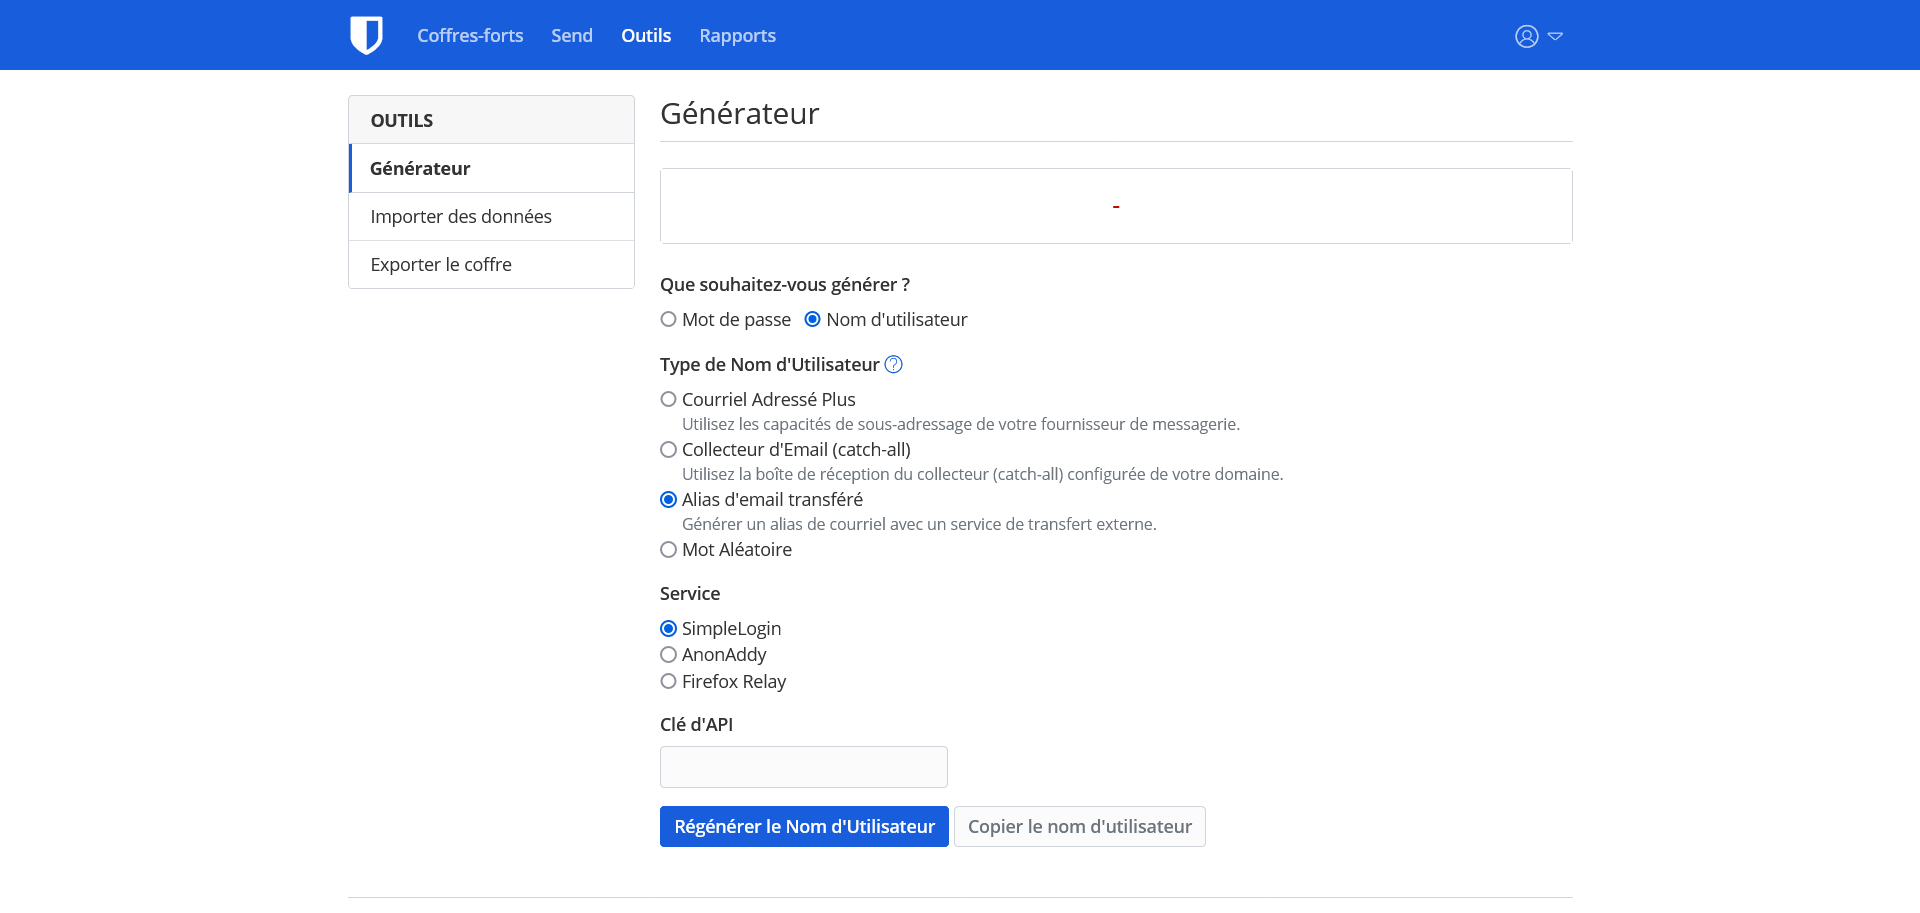The height and width of the screenshot is (913, 1920).
Task: Open the Rapports navigation item
Action: click(737, 36)
